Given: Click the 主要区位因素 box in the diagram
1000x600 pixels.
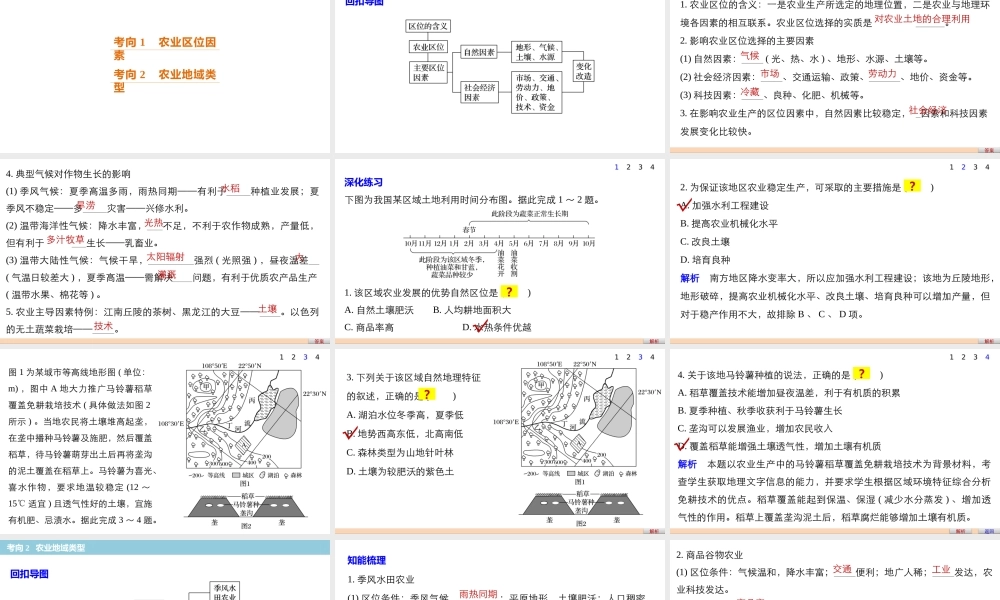Looking at the screenshot, I should (x=429, y=72).
